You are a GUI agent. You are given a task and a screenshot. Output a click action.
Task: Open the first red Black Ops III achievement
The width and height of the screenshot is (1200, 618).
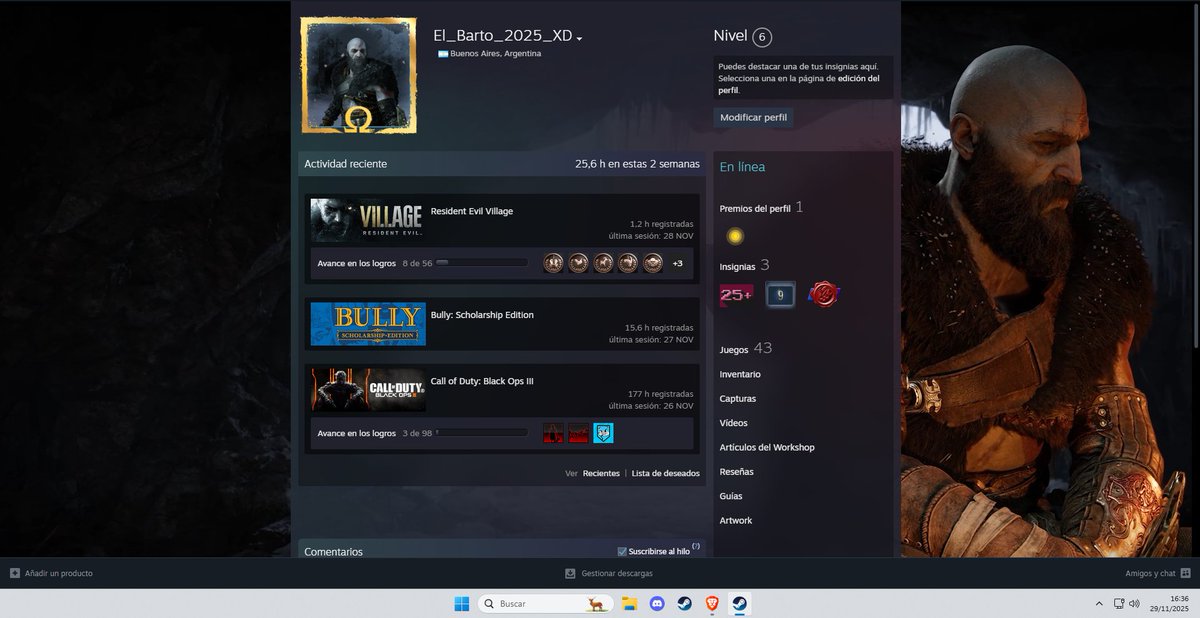tap(553, 433)
